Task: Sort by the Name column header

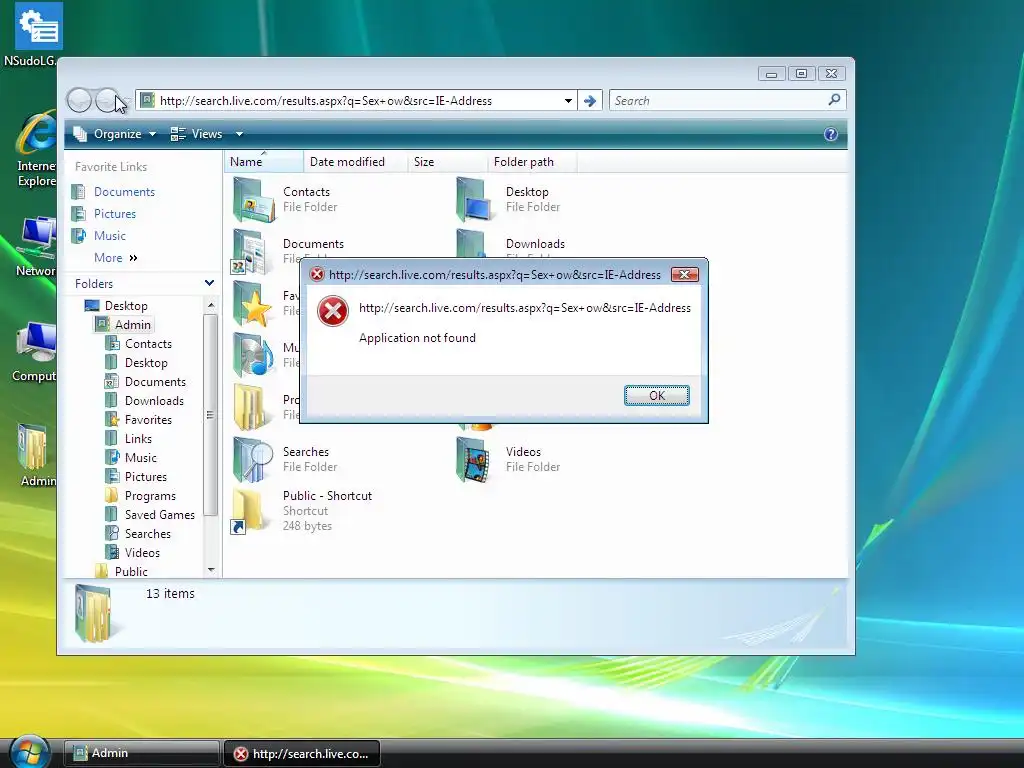Action: [264, 161]
